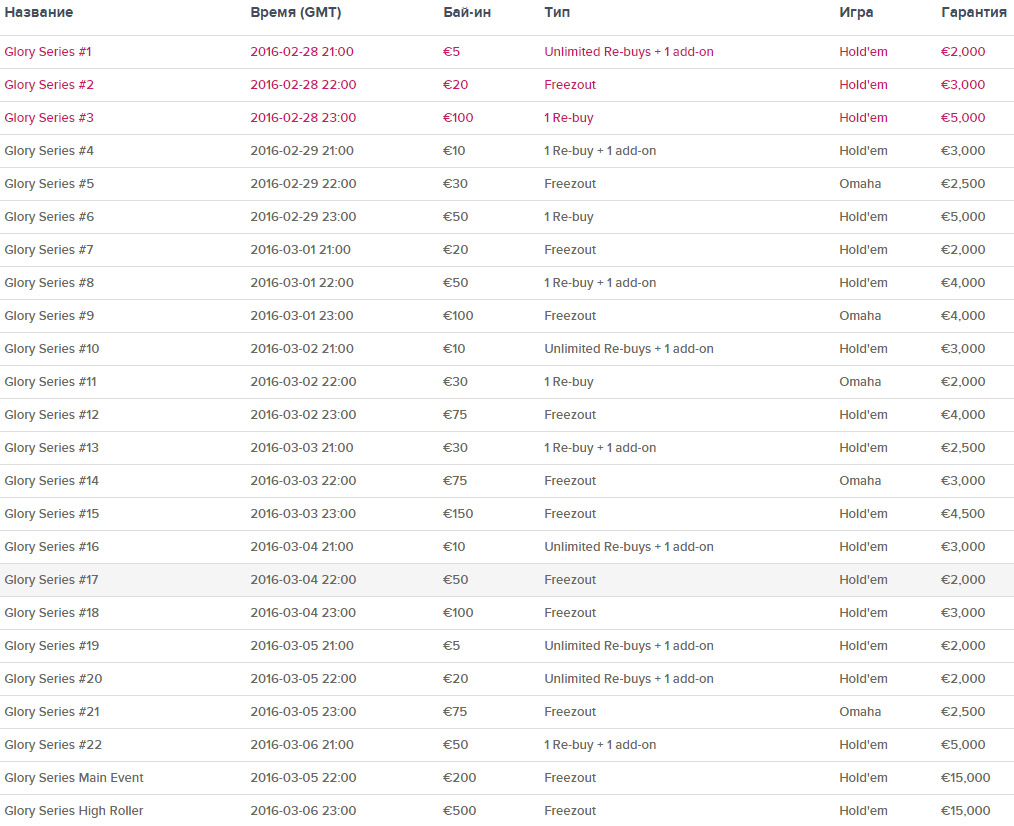Select the Glory Series #16 row name
This screenshot has width=1014, height=826.
(x=52, y=547)
